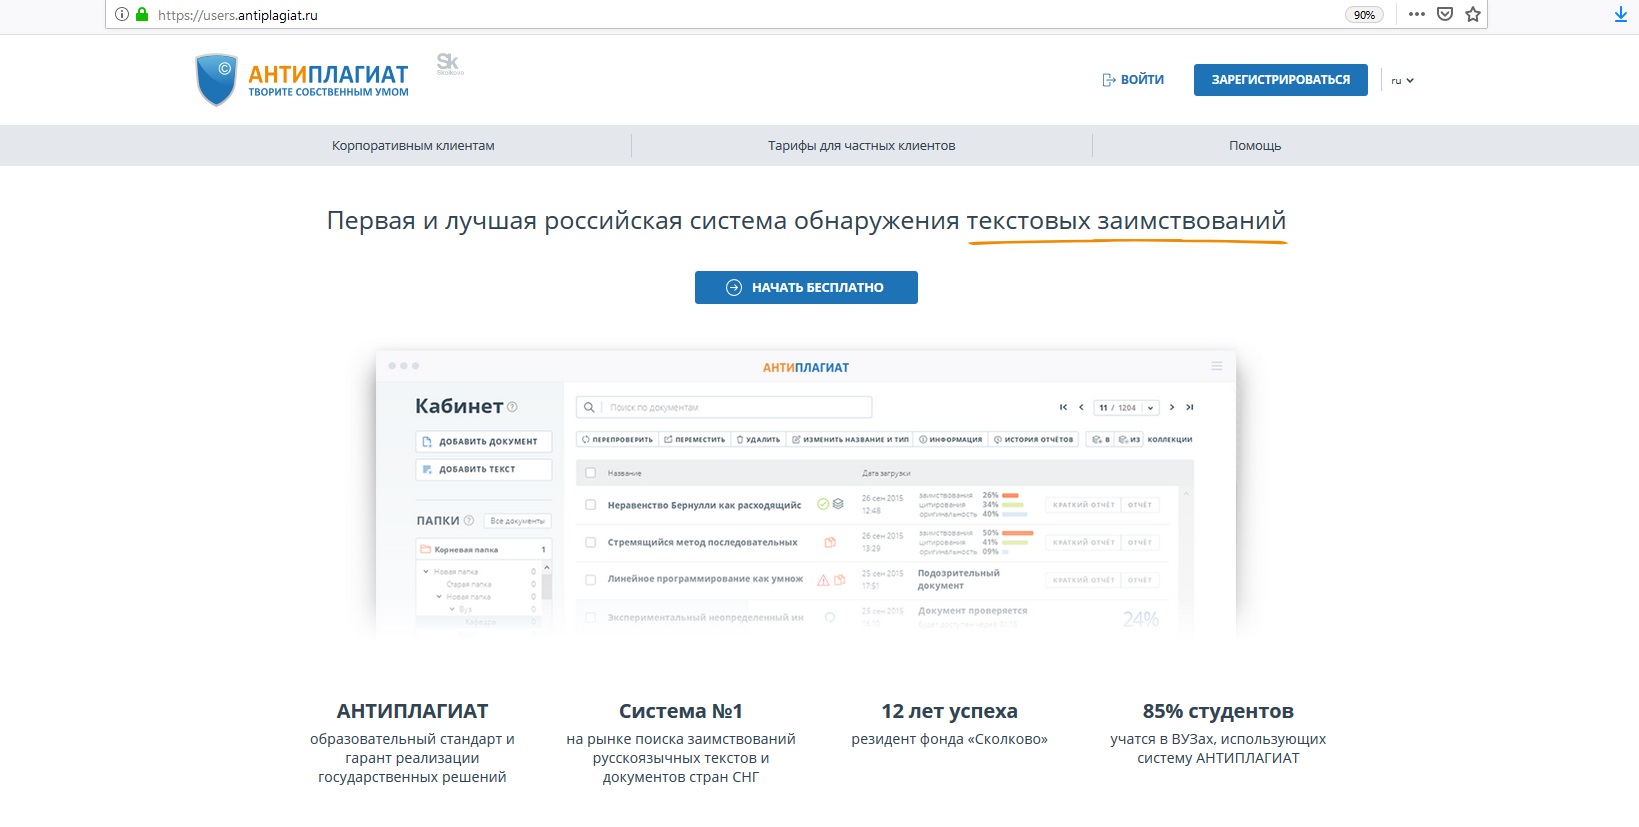The width and height of the screenshot is (1639, 827).
Task: Click the help question icon next to Кабинет
Action: point(512,407)
